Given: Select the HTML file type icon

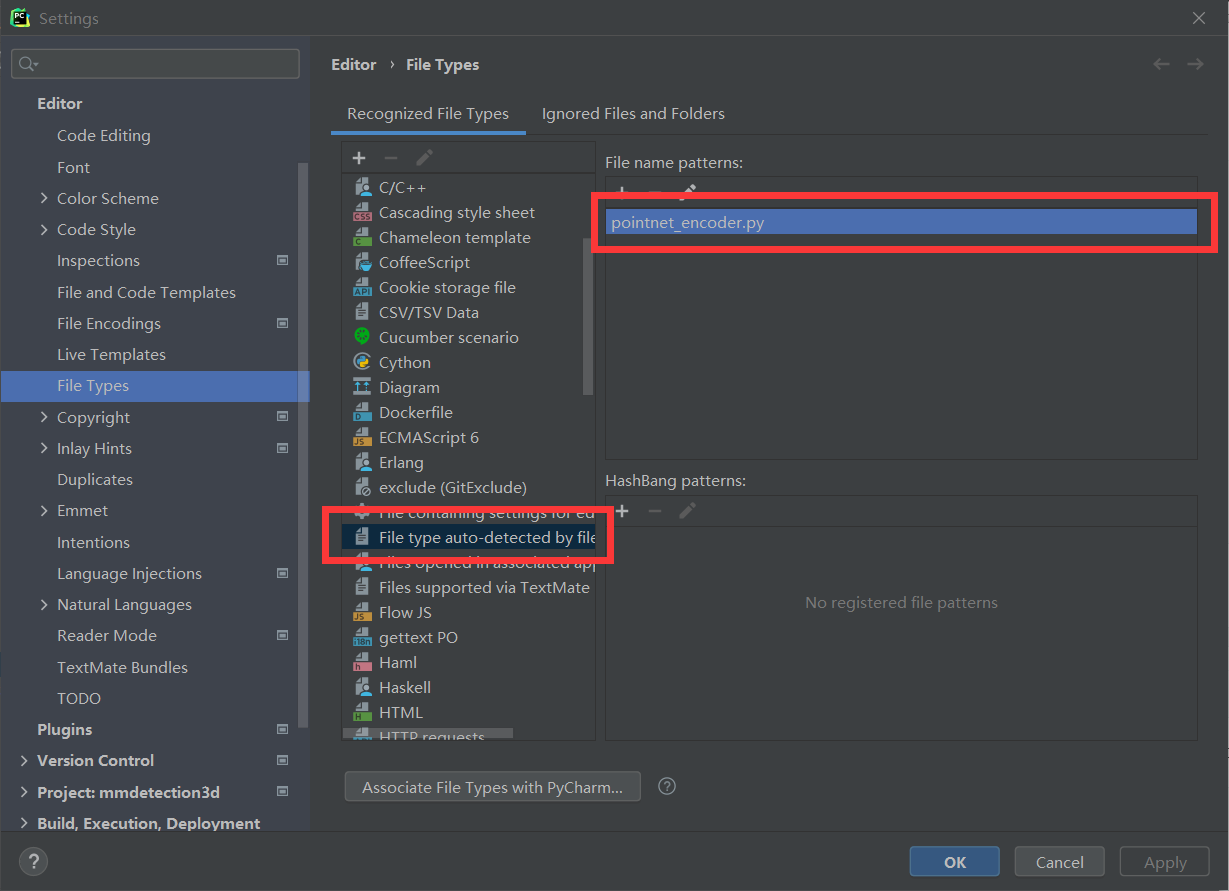Looking at the screenshot, I should (x=362, y=712).
